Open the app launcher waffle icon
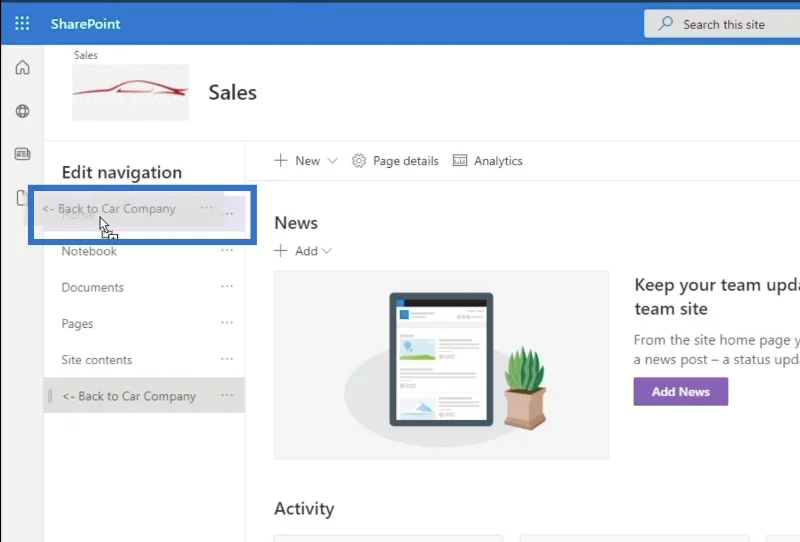Screen dimensions: 800x542 click(x=22, y=23)
